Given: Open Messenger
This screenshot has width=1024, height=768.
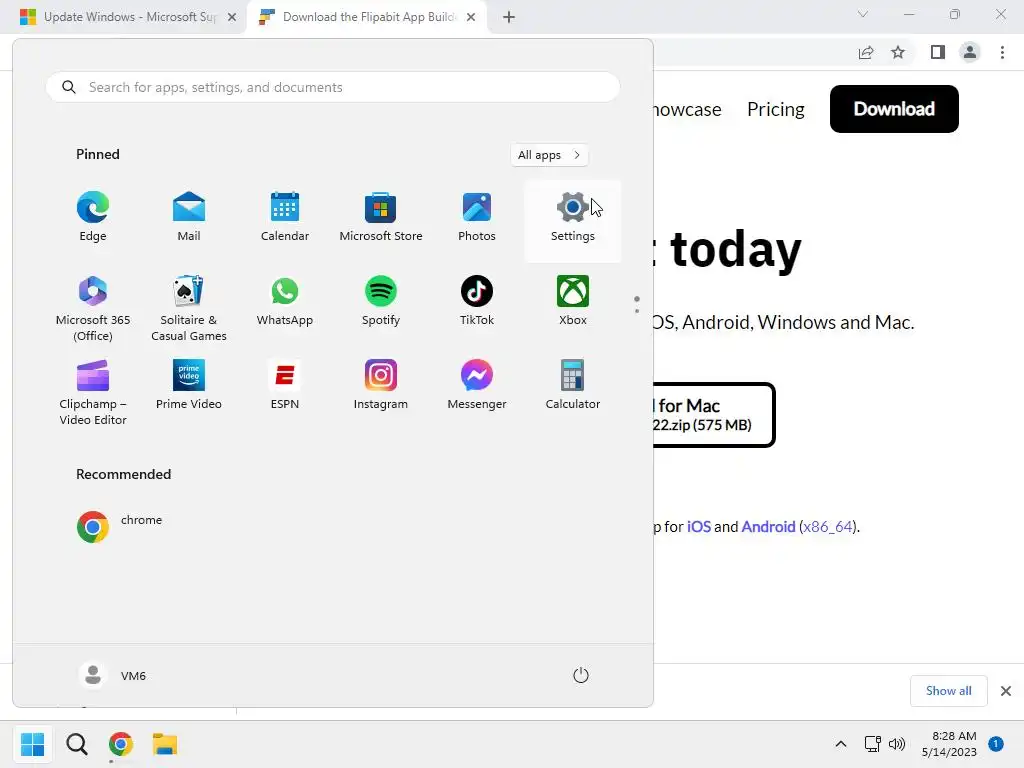Looking at the screenshot, I should click(477, 385).
